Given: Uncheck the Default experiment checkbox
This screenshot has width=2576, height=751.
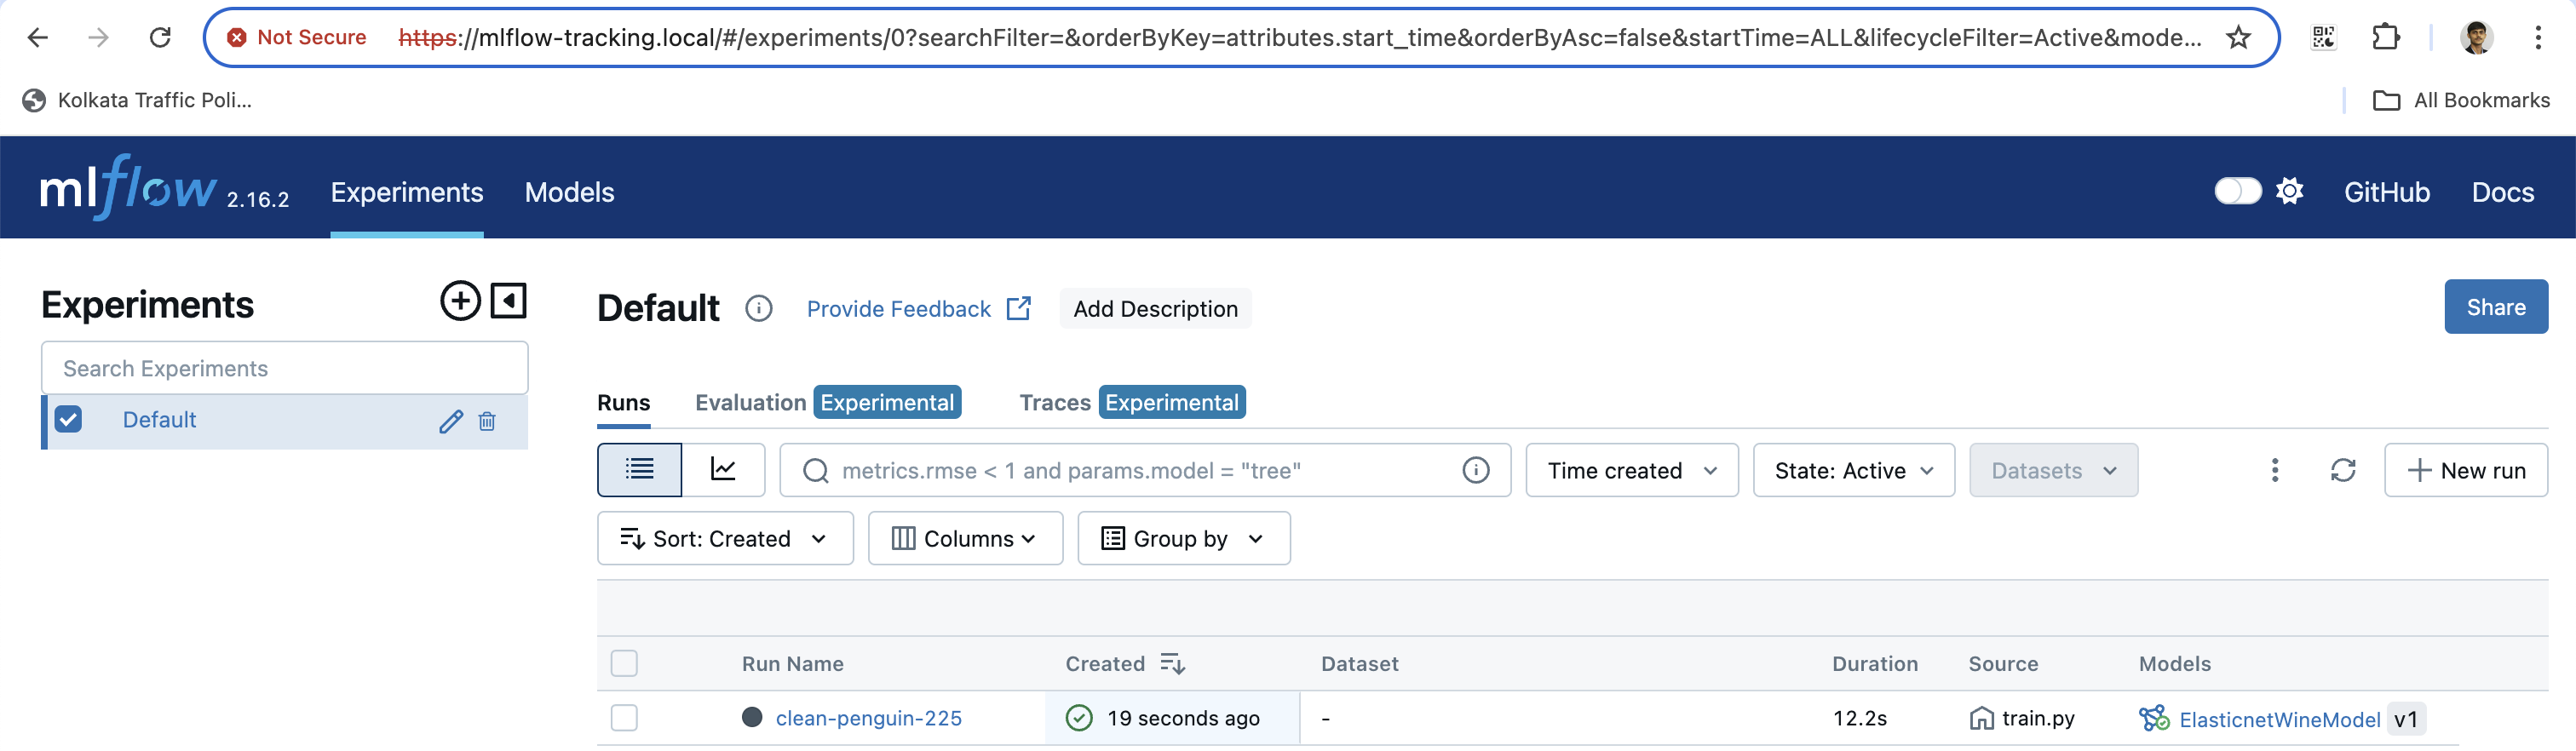Looking at the screenshot, I should (x=69, y=419).
